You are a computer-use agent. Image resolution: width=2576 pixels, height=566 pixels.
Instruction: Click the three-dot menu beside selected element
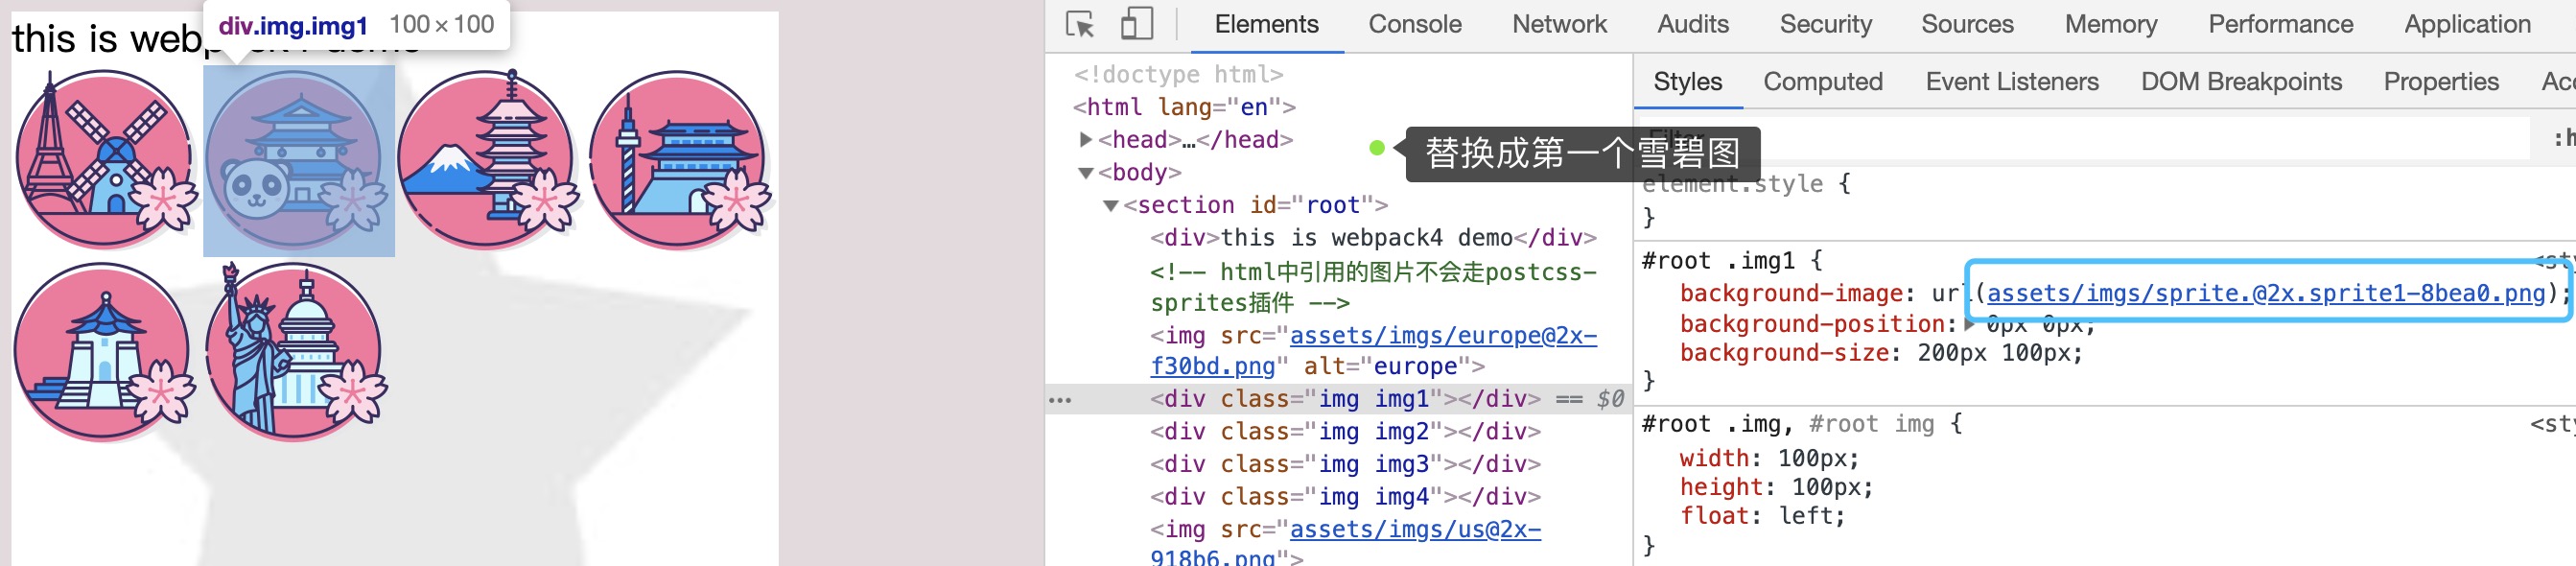coord(1060,400)
